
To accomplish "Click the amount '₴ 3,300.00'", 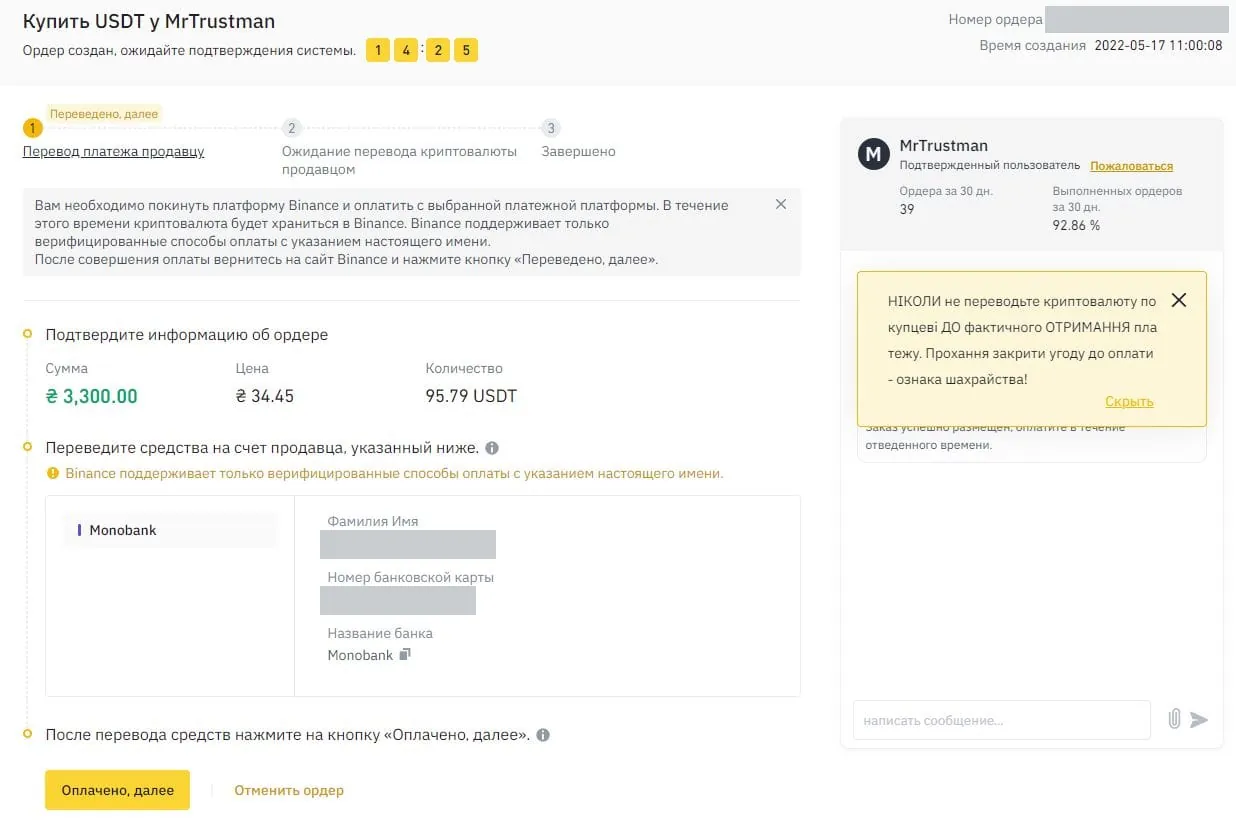I will tap(92, 396).
